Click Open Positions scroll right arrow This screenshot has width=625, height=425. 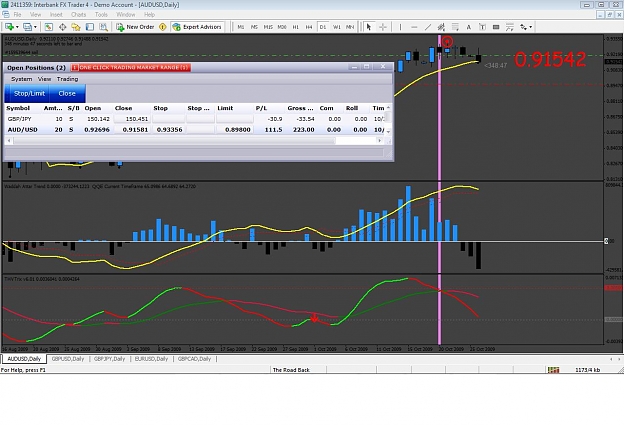(379, 141)
